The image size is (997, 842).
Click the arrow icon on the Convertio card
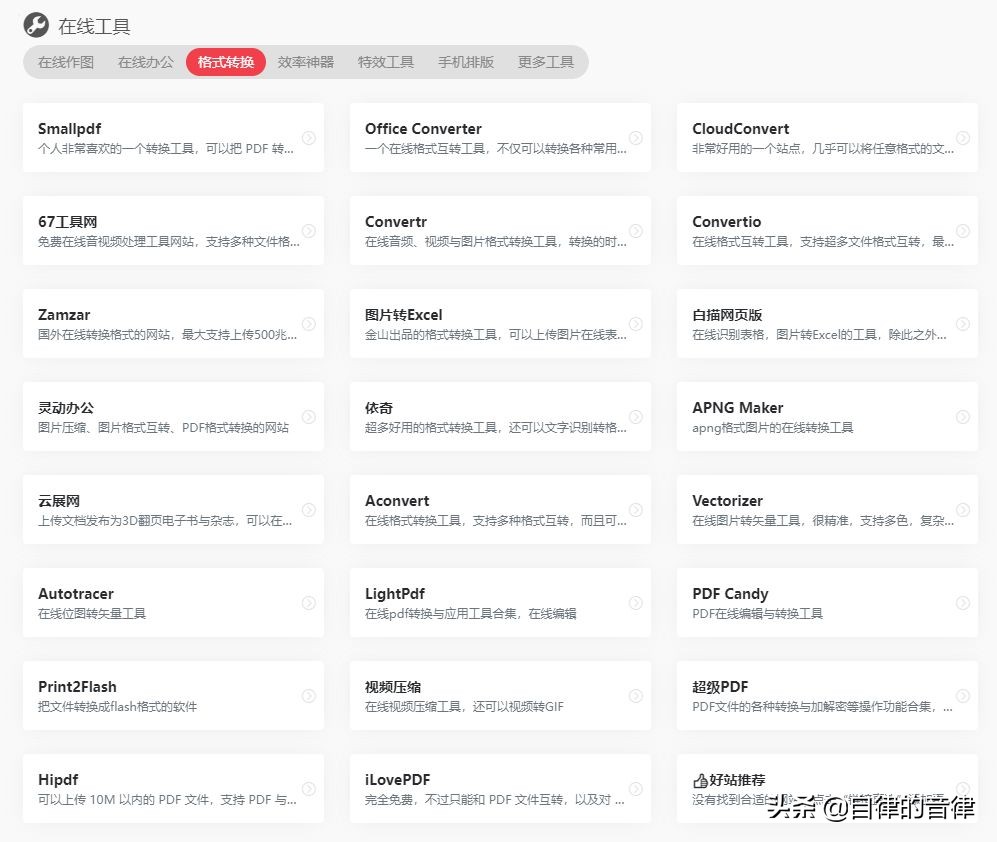click(963, 230)
